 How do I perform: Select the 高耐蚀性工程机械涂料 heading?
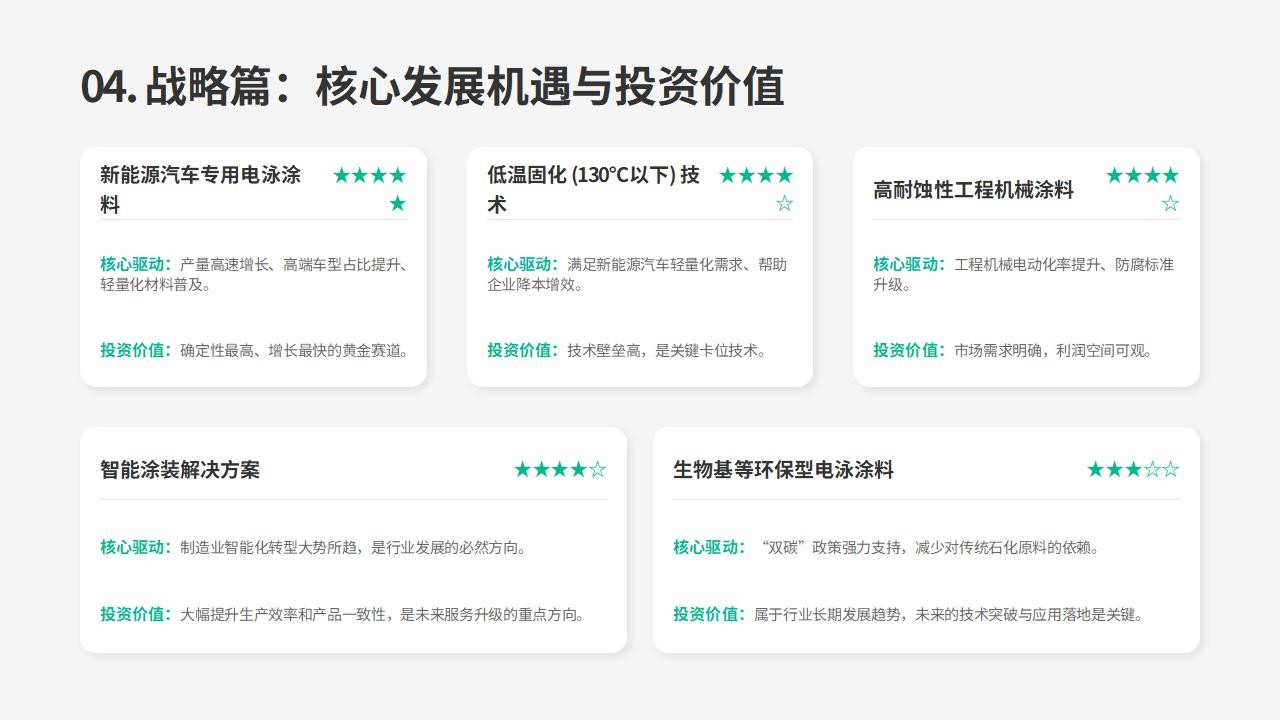(973, 190)
